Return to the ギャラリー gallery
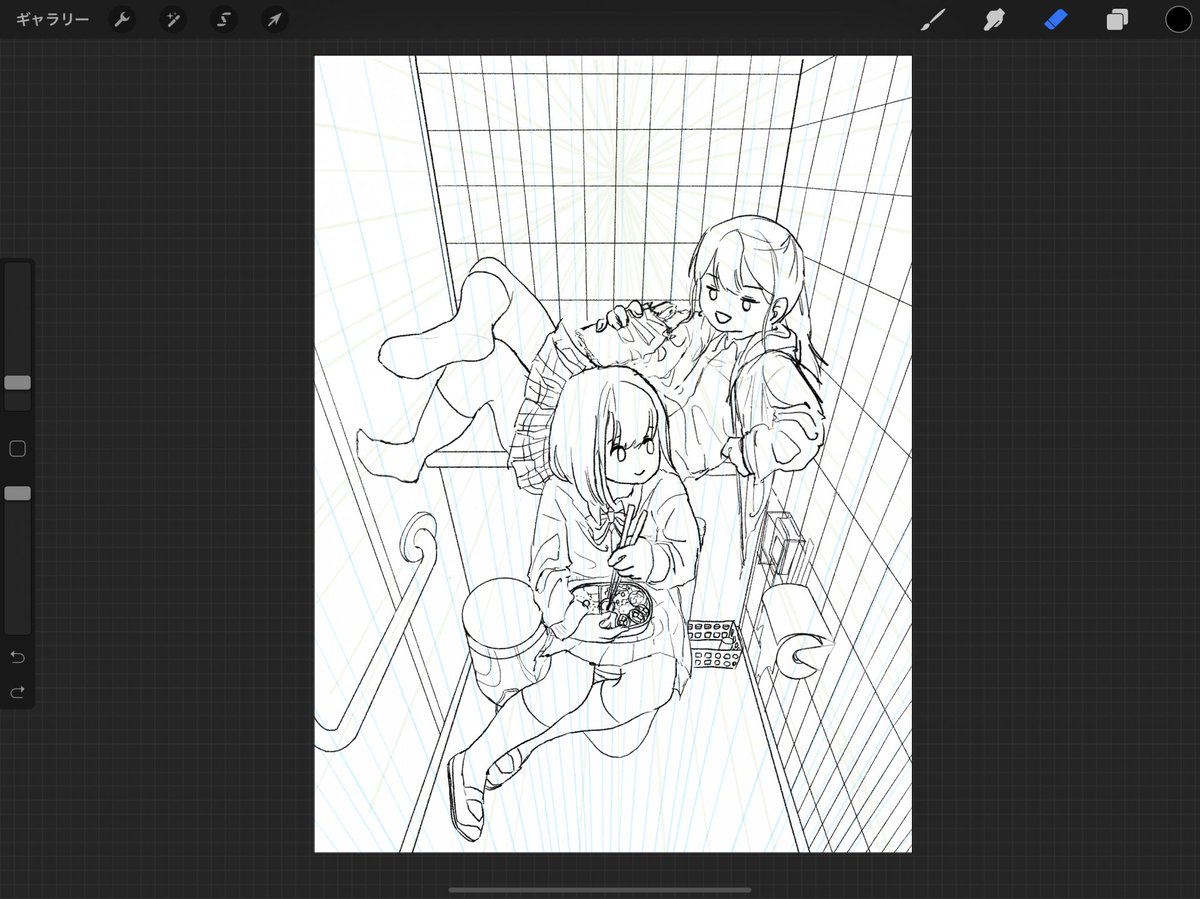The image size is (1200, 899). coord(52,20)
